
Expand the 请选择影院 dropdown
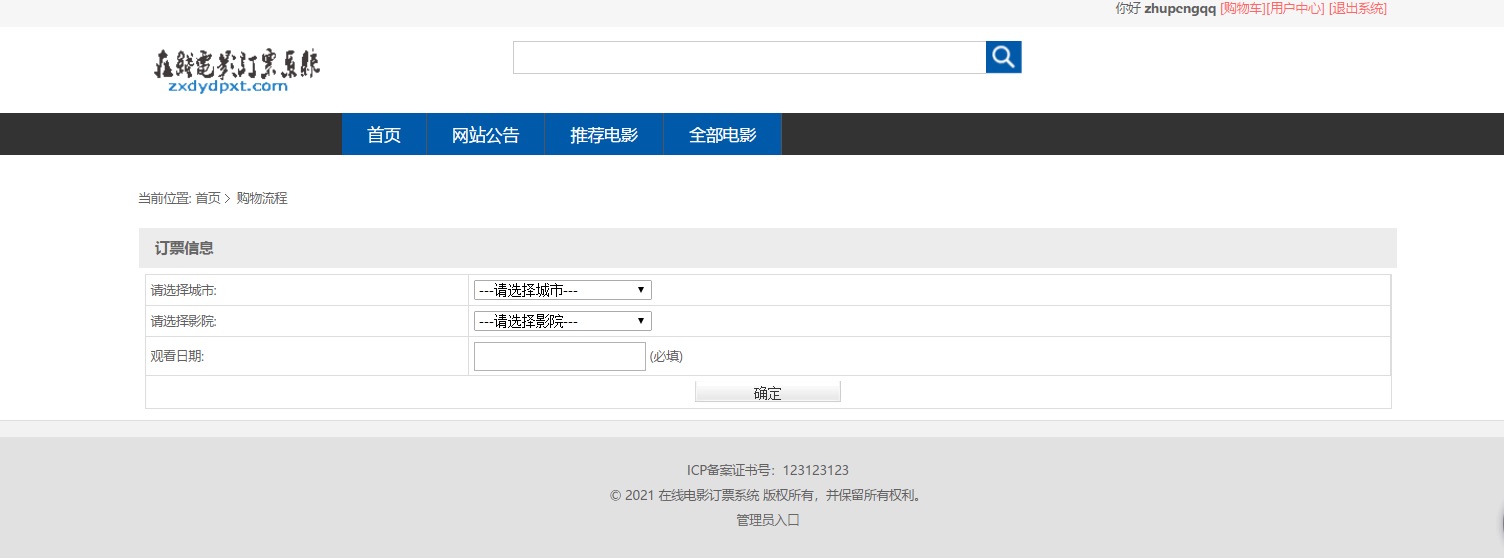(x=563, y=321)
